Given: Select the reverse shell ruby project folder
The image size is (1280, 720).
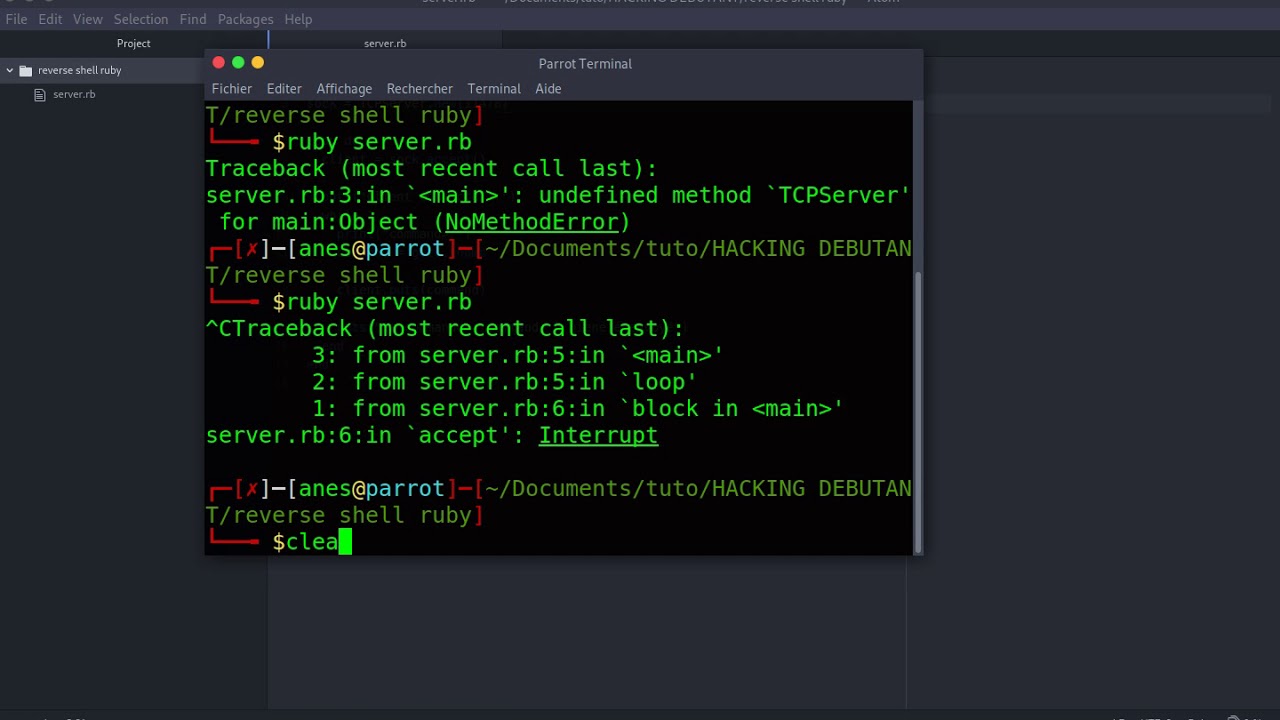Looking at the screenshot, I should pos(80,70).
